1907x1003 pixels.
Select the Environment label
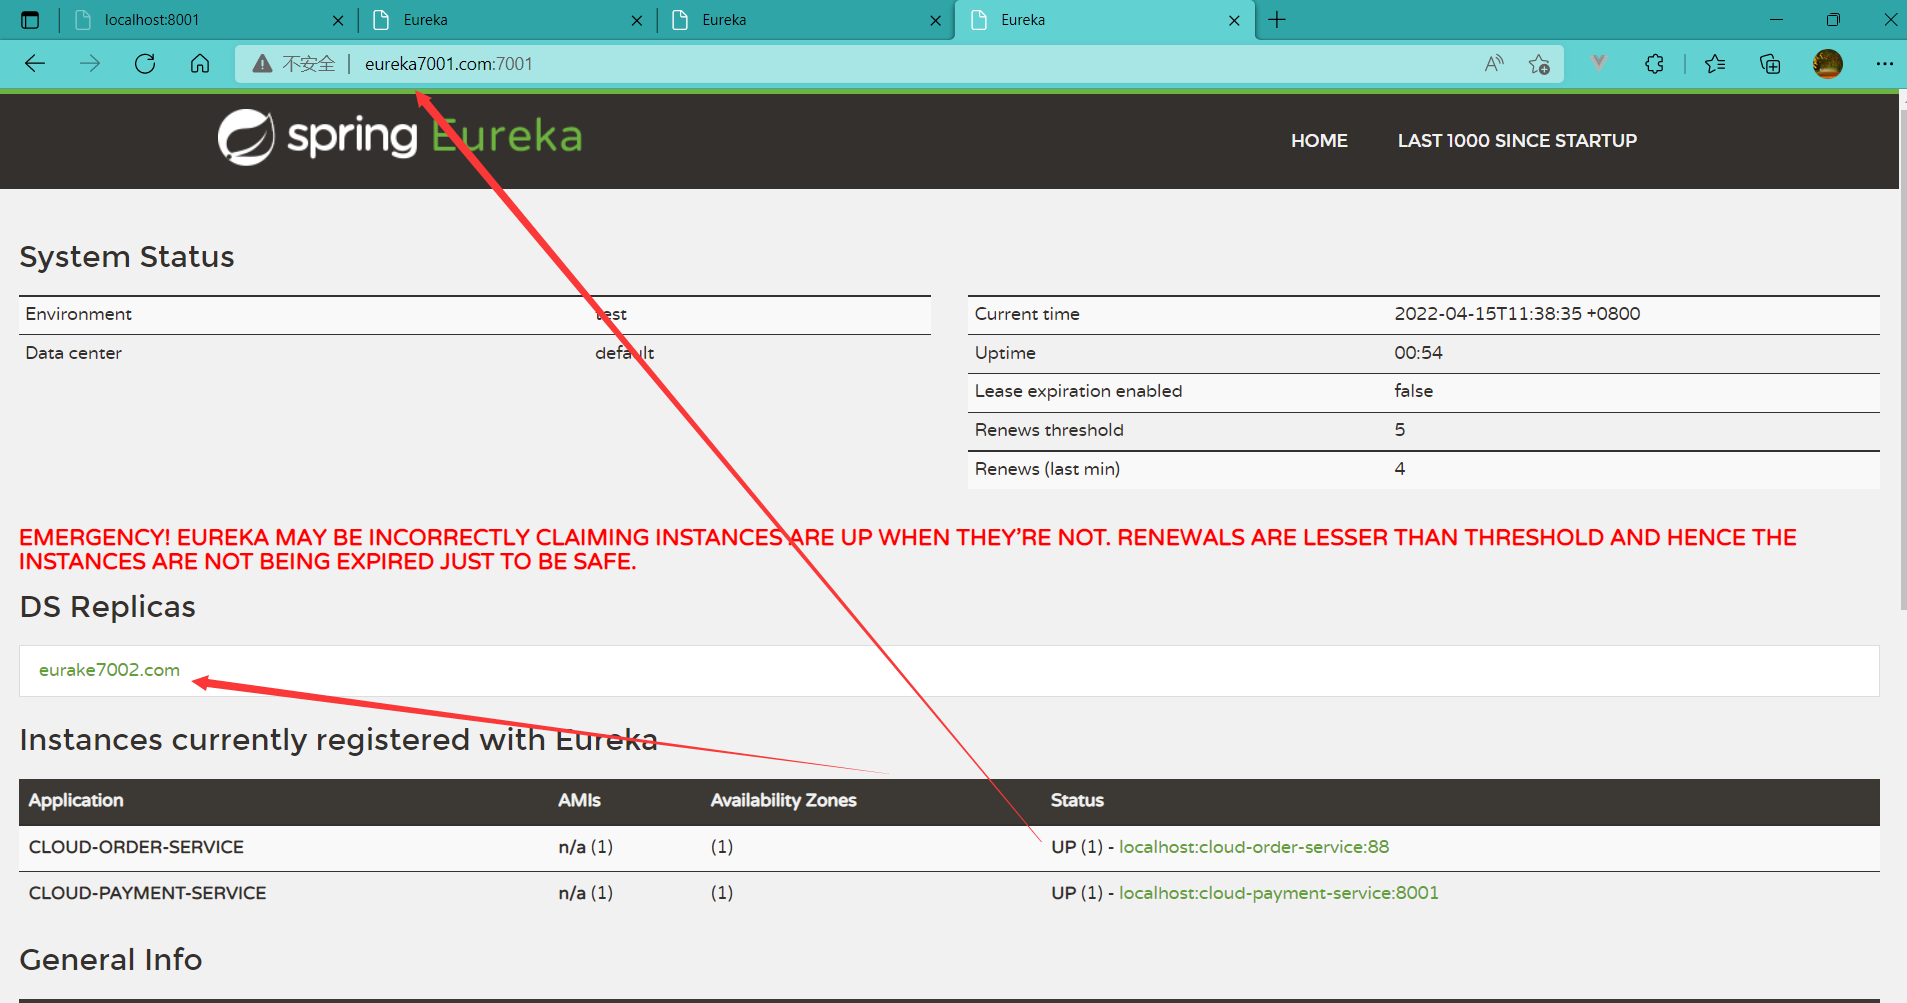[x=78, y=314]
